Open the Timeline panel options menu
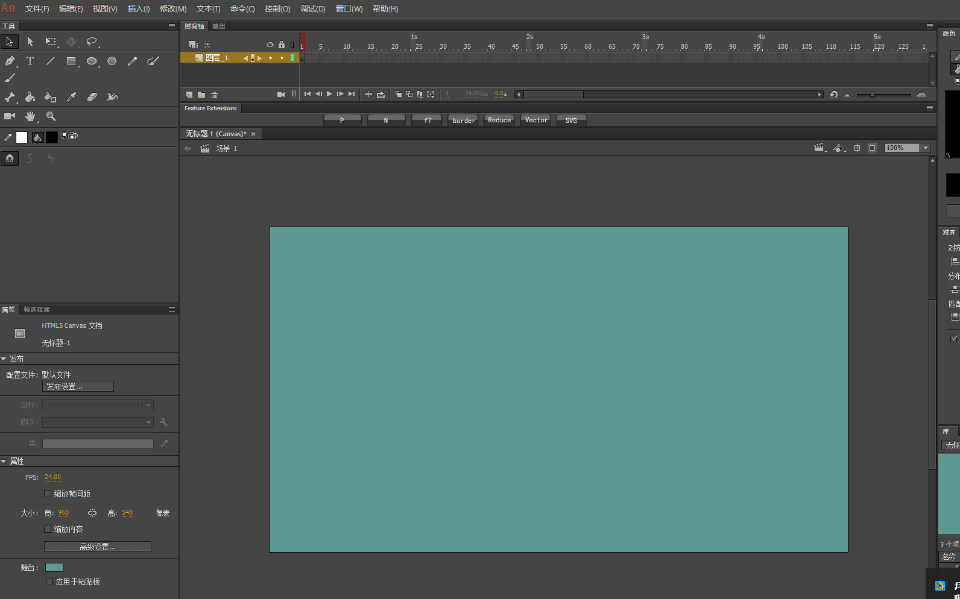 click(930, 26)
